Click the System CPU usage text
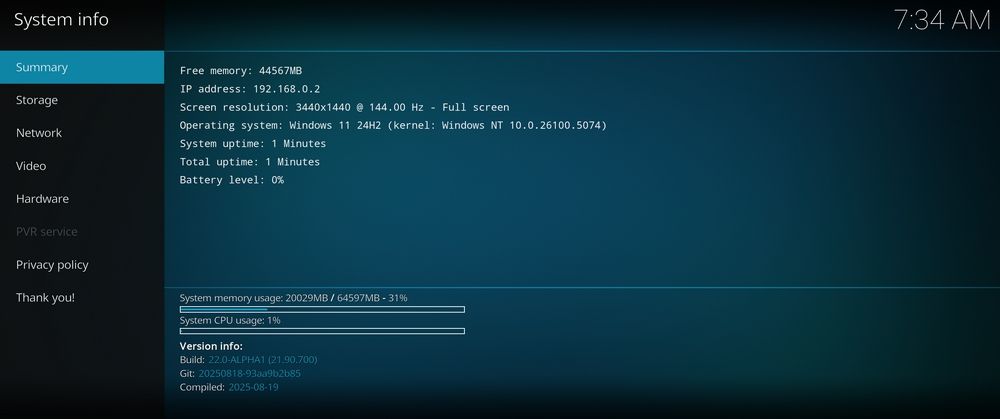 click(230, 320)
